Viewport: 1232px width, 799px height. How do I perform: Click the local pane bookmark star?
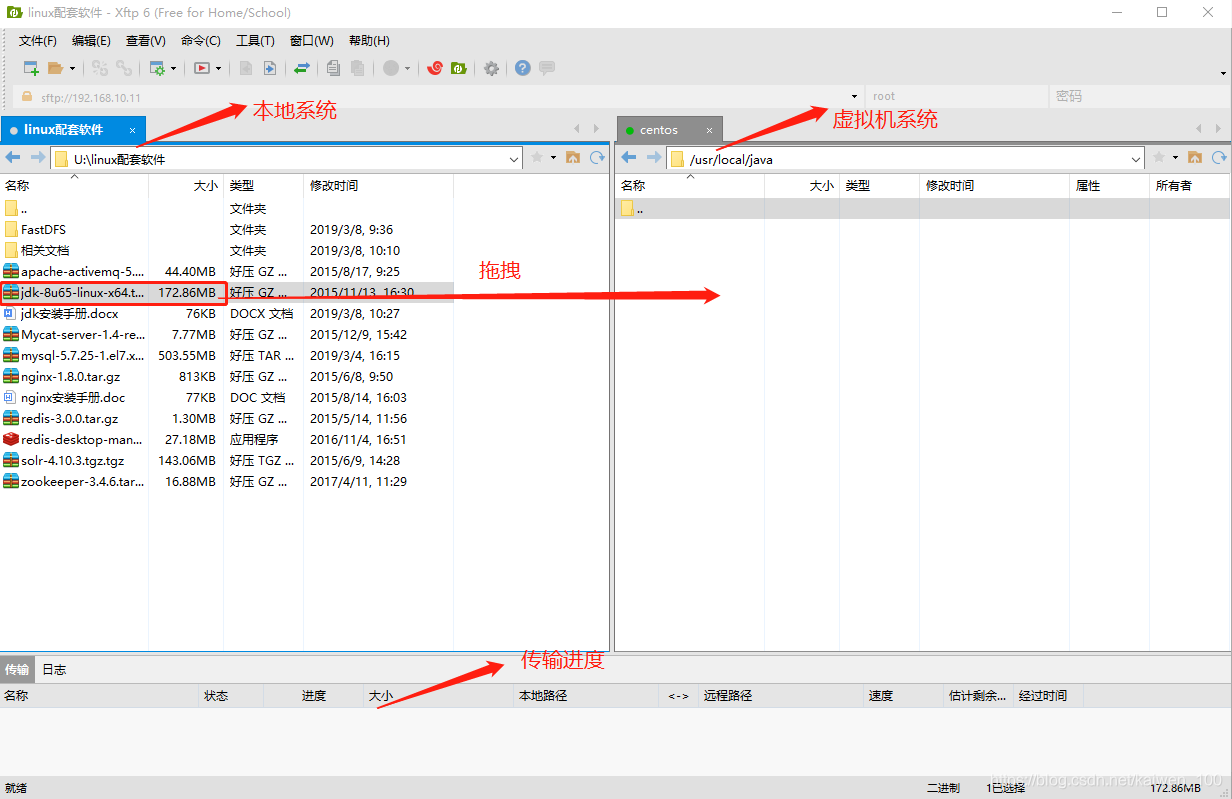coord(537,158)
